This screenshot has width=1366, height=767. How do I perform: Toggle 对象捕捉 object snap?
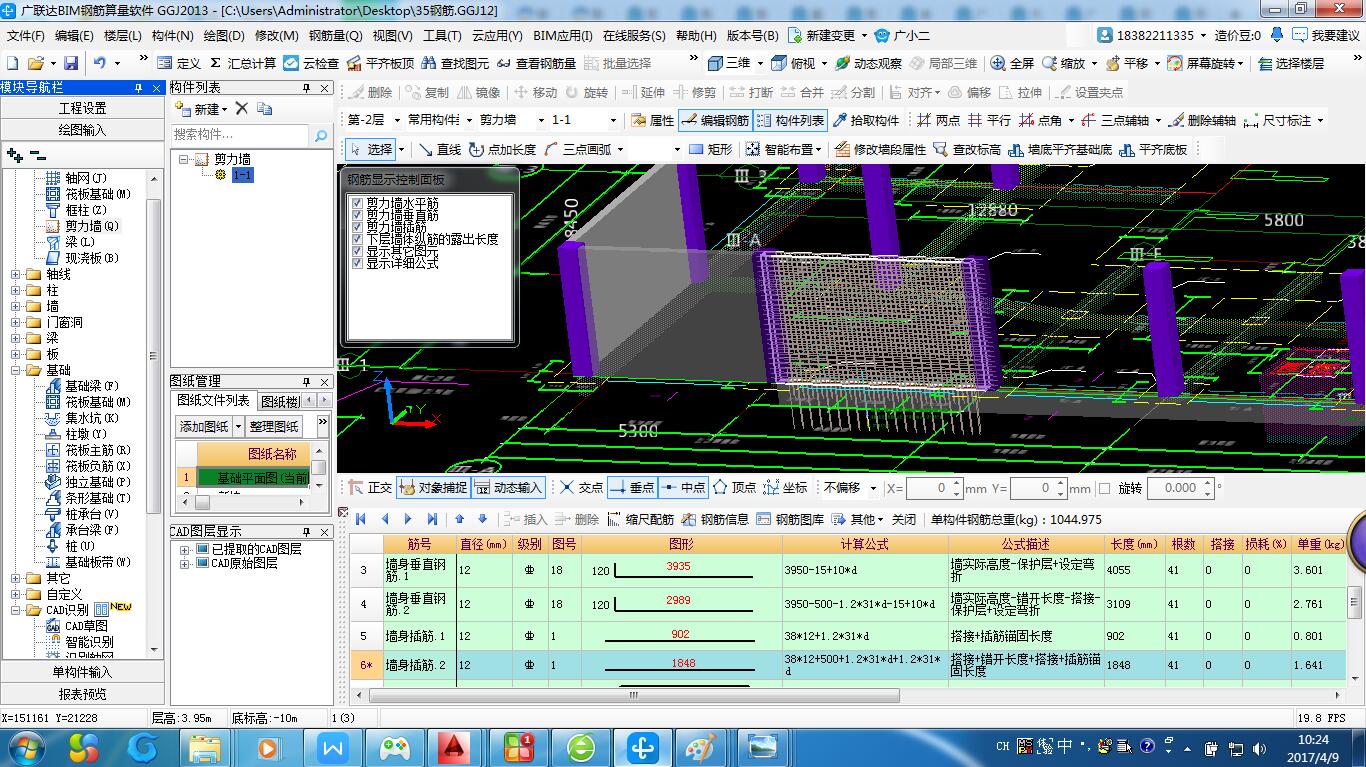432,488
